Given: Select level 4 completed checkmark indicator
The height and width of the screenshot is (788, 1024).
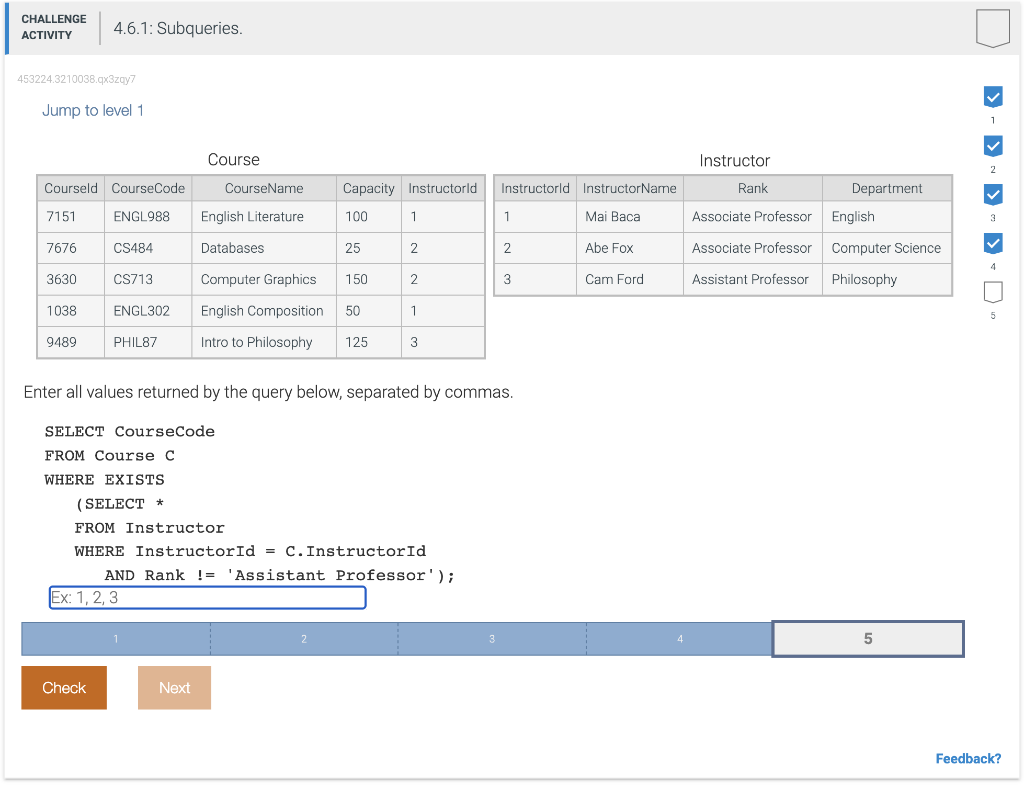Looking at the screenshot, I should point(993,244).
